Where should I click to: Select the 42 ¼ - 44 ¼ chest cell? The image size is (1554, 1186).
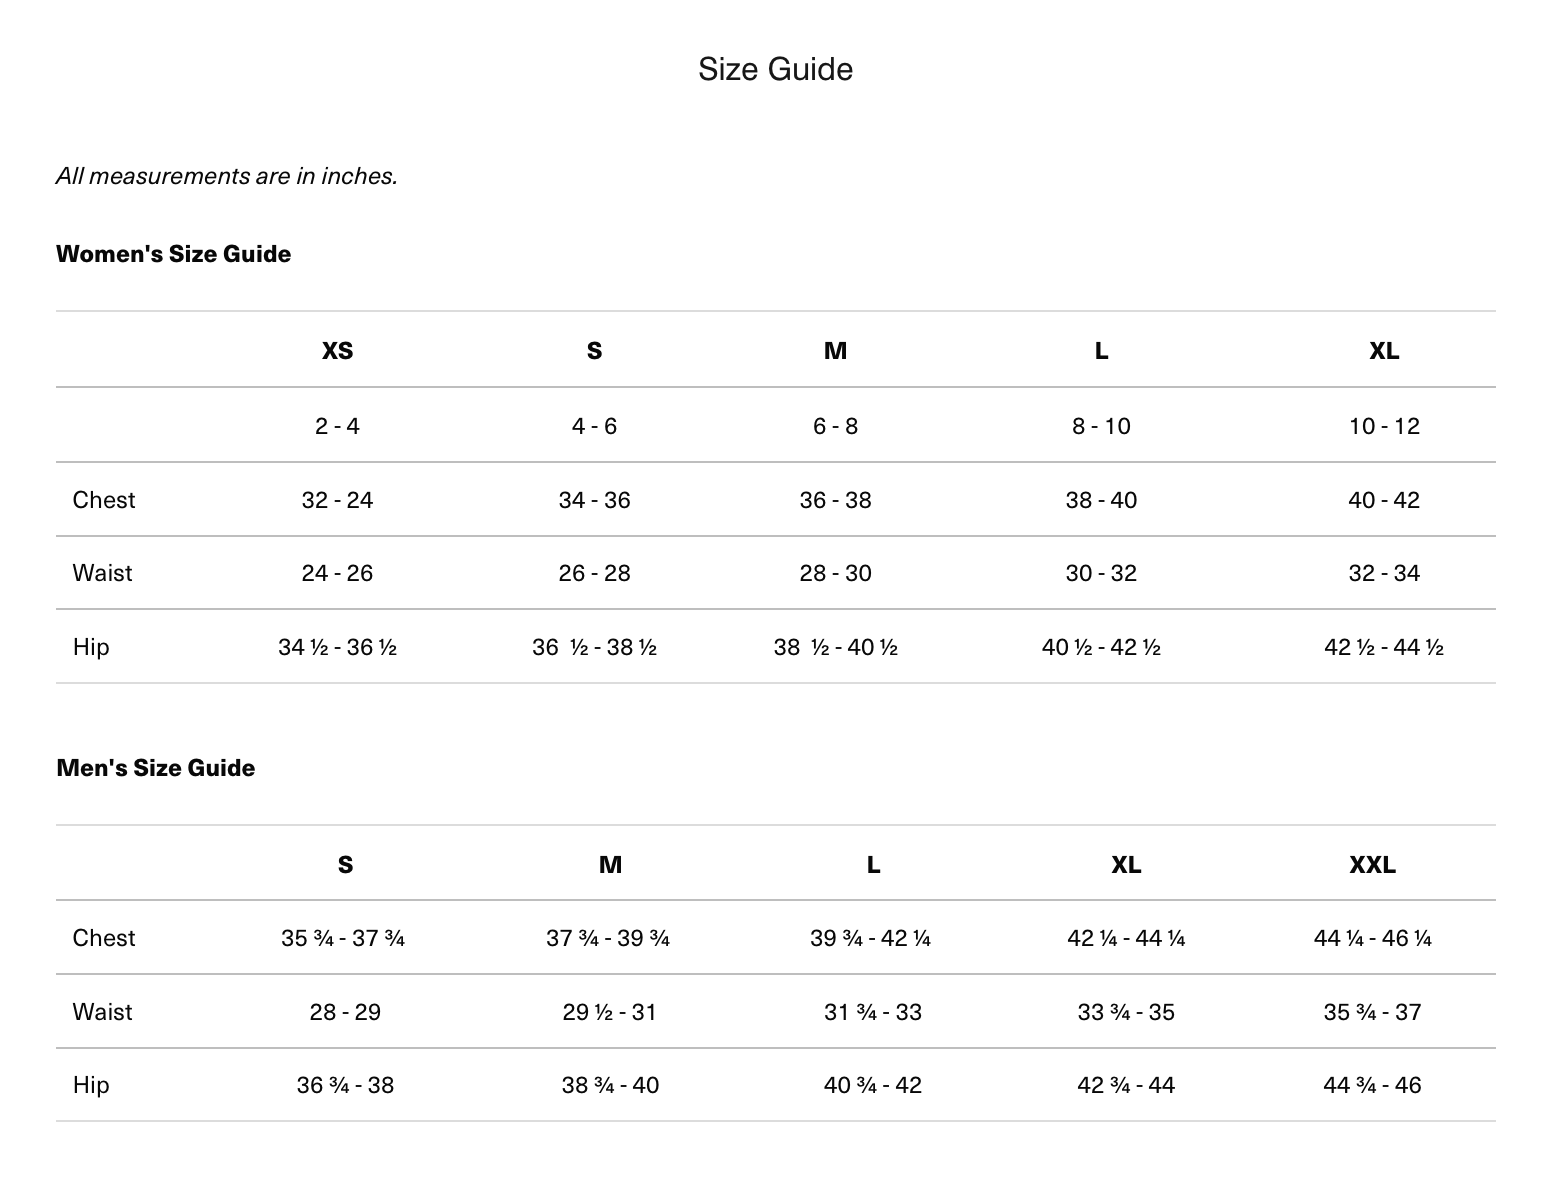[x=1126, y=938]
